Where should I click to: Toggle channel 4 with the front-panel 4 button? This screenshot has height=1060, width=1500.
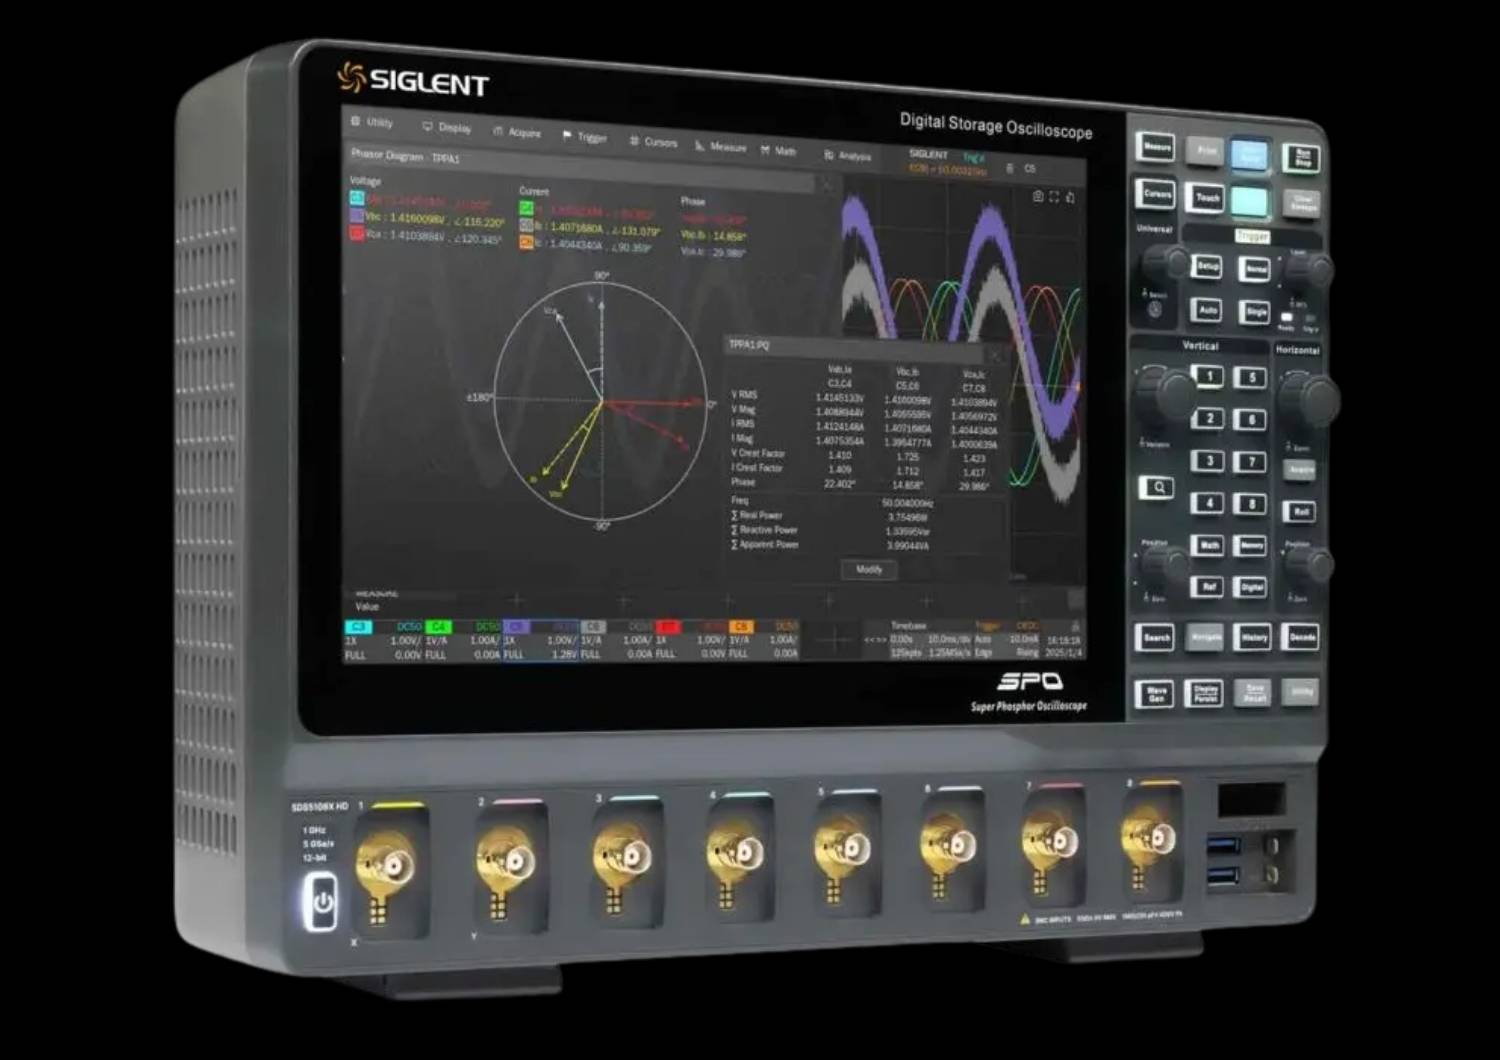1209,503
